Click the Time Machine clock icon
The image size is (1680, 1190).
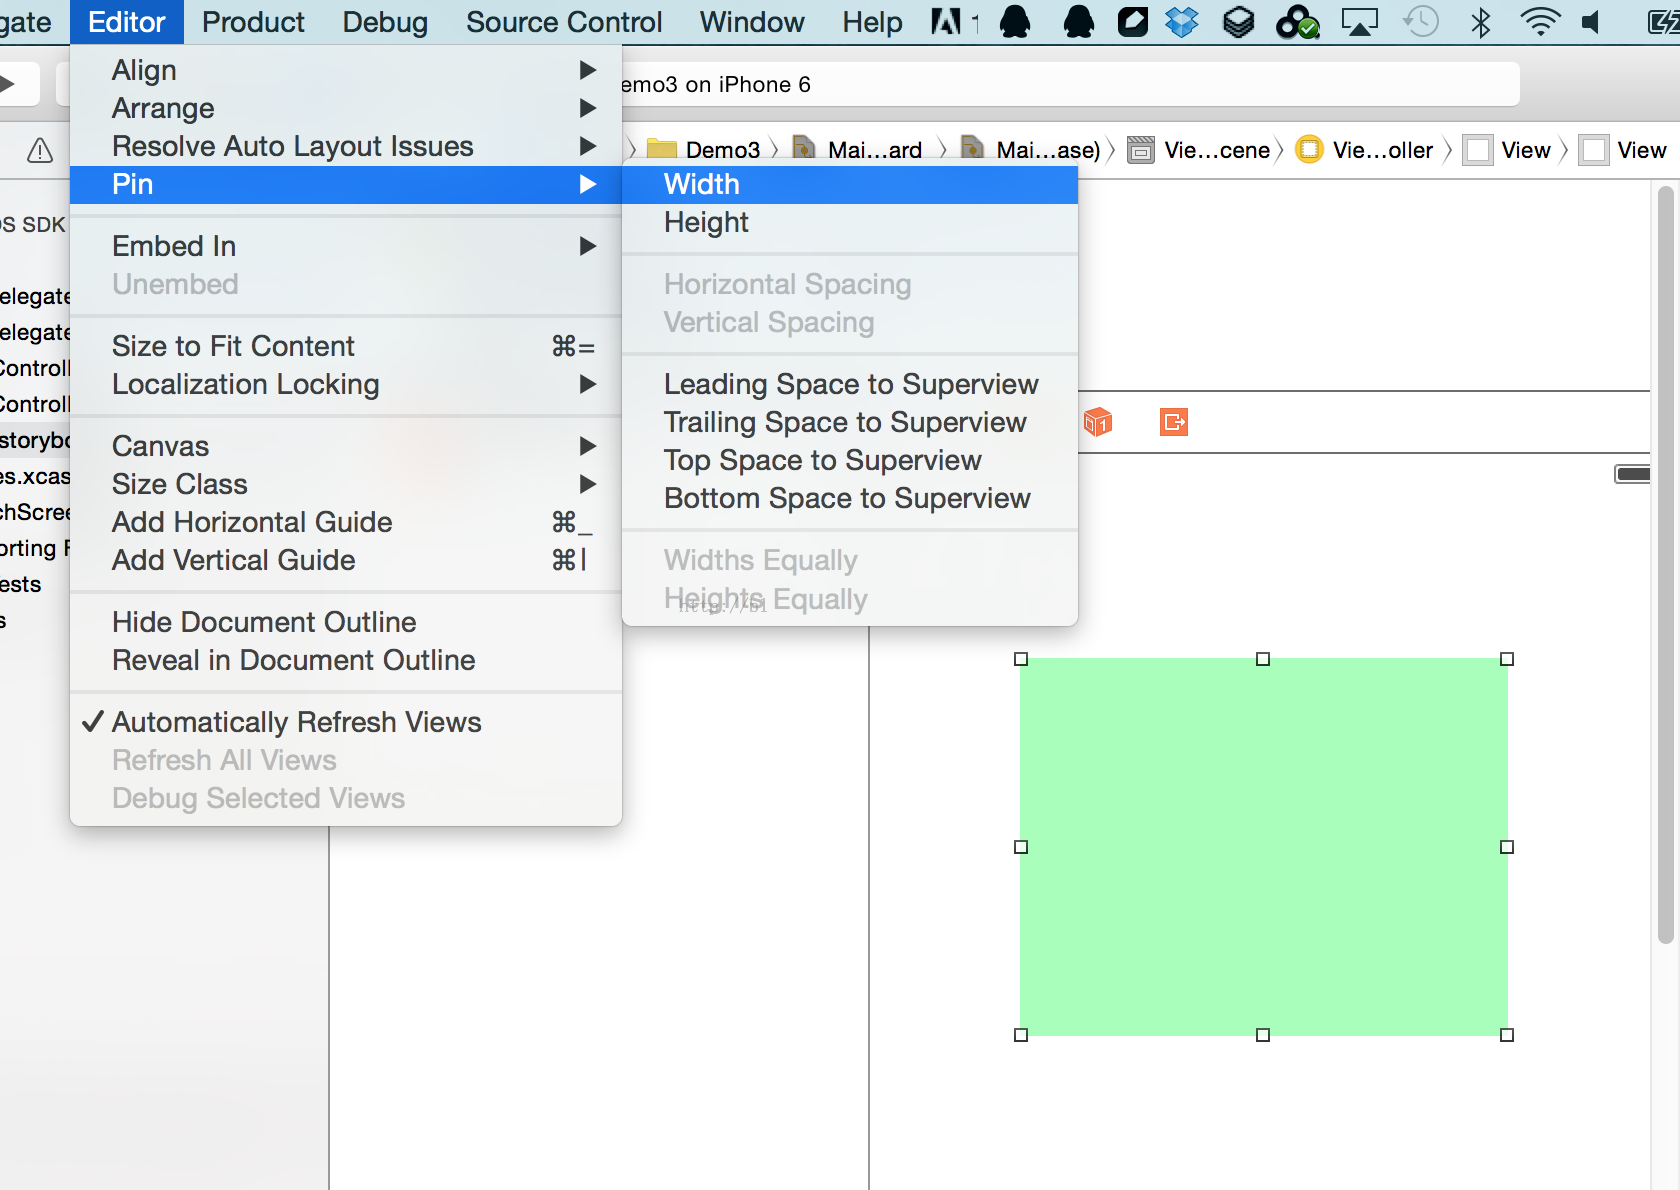tap(1421, 22)
